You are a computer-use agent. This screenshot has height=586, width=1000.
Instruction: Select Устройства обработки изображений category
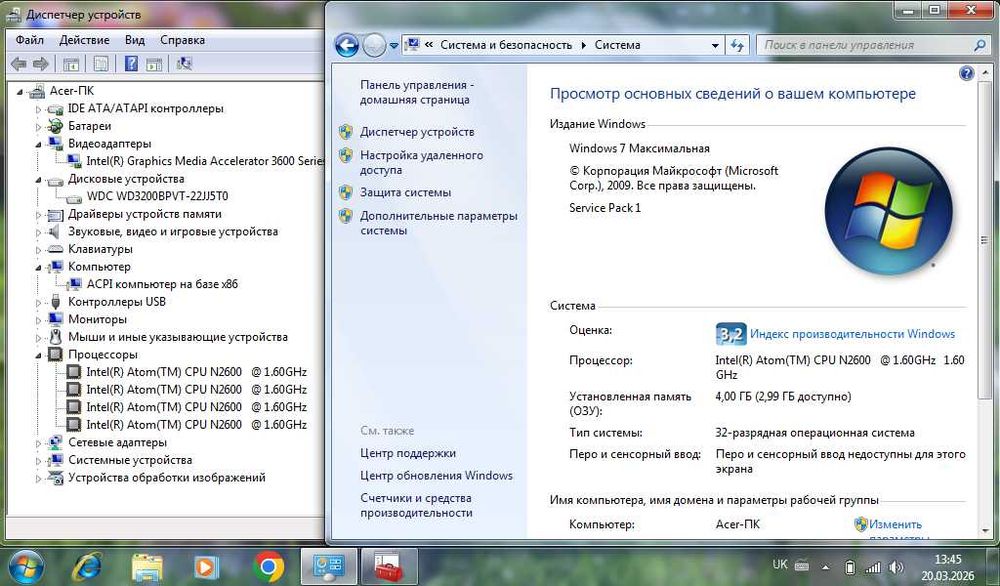(166, 478)
